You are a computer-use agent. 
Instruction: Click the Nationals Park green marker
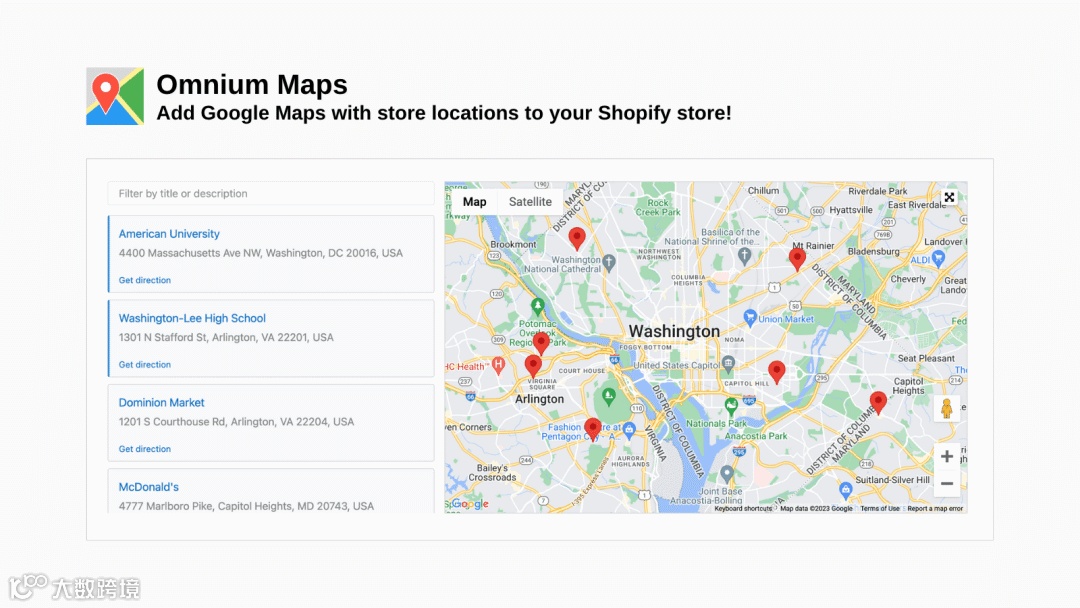click(731, 406)
